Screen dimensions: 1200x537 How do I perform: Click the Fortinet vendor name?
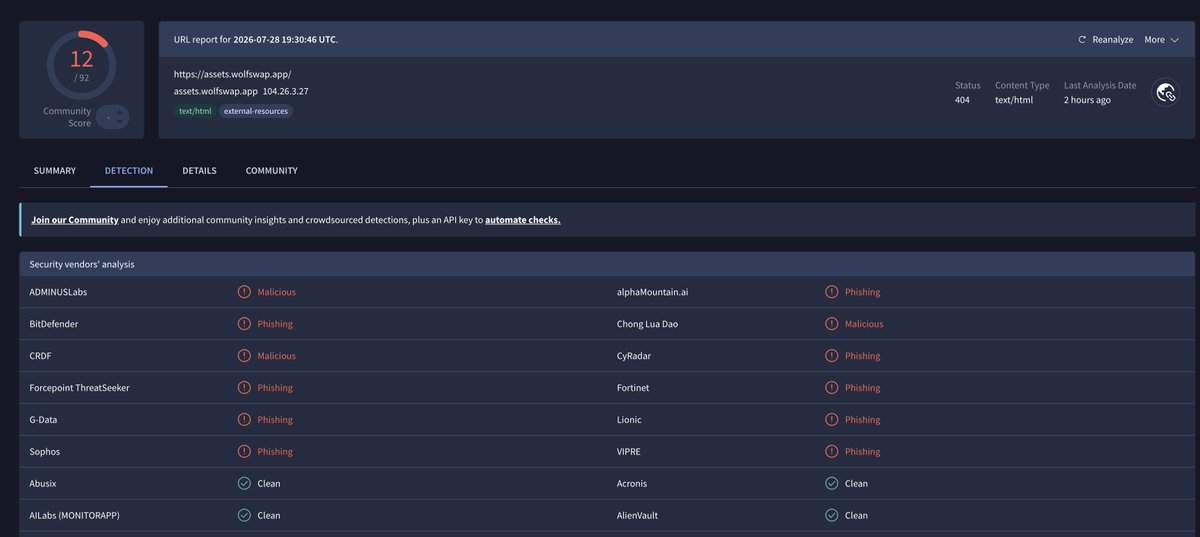pyautogui.click(x=635, y=388)
